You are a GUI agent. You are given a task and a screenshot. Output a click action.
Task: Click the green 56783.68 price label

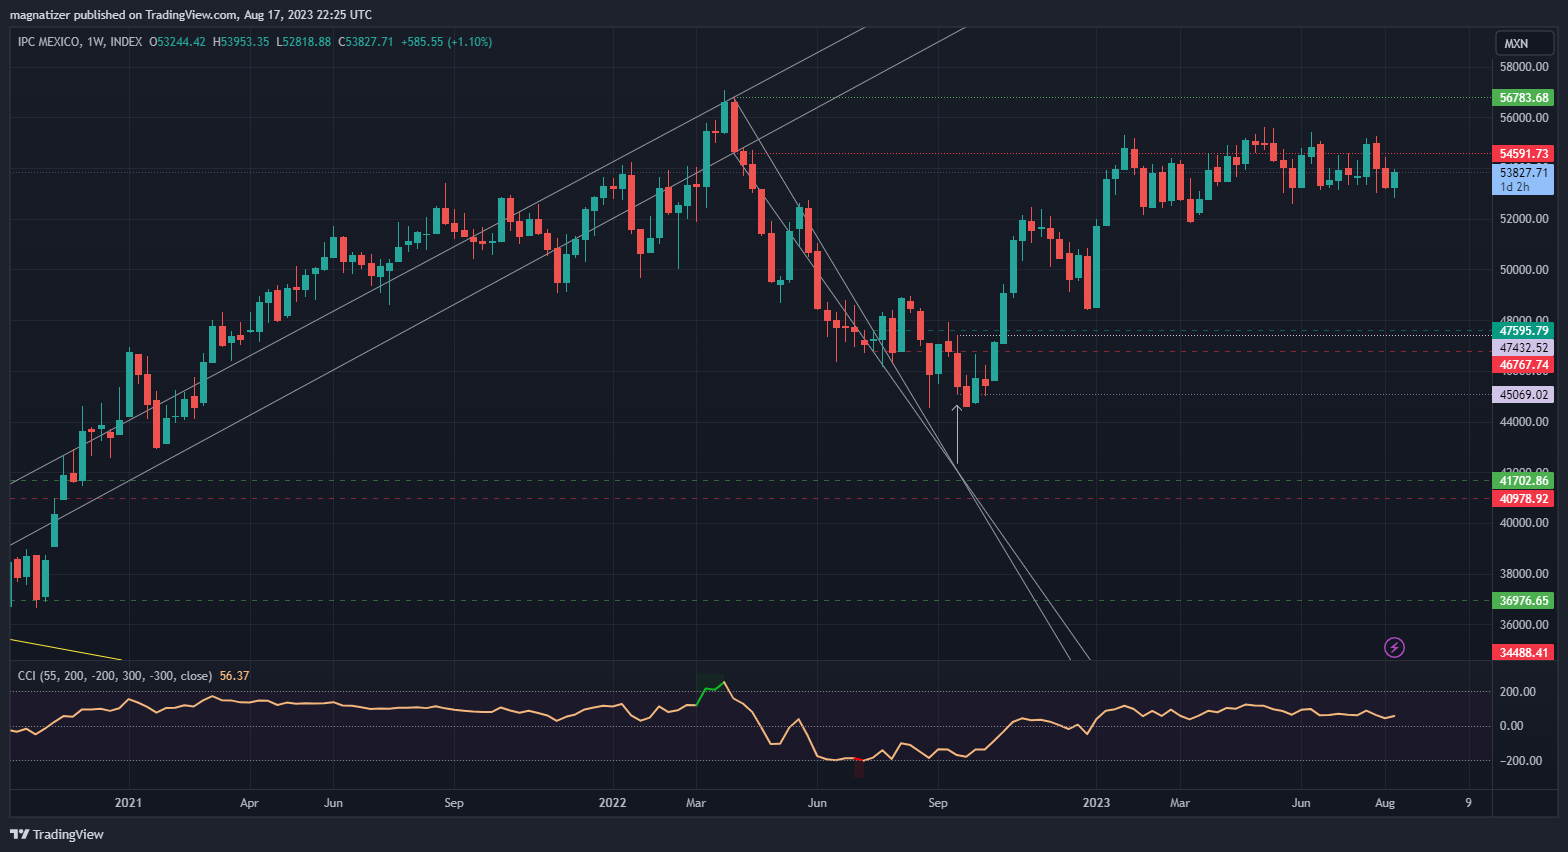[1524, 98]
